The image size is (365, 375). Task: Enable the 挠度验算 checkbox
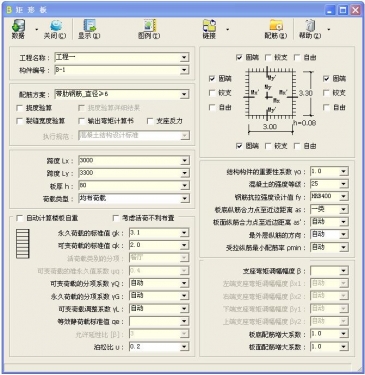tap(20, 108)
